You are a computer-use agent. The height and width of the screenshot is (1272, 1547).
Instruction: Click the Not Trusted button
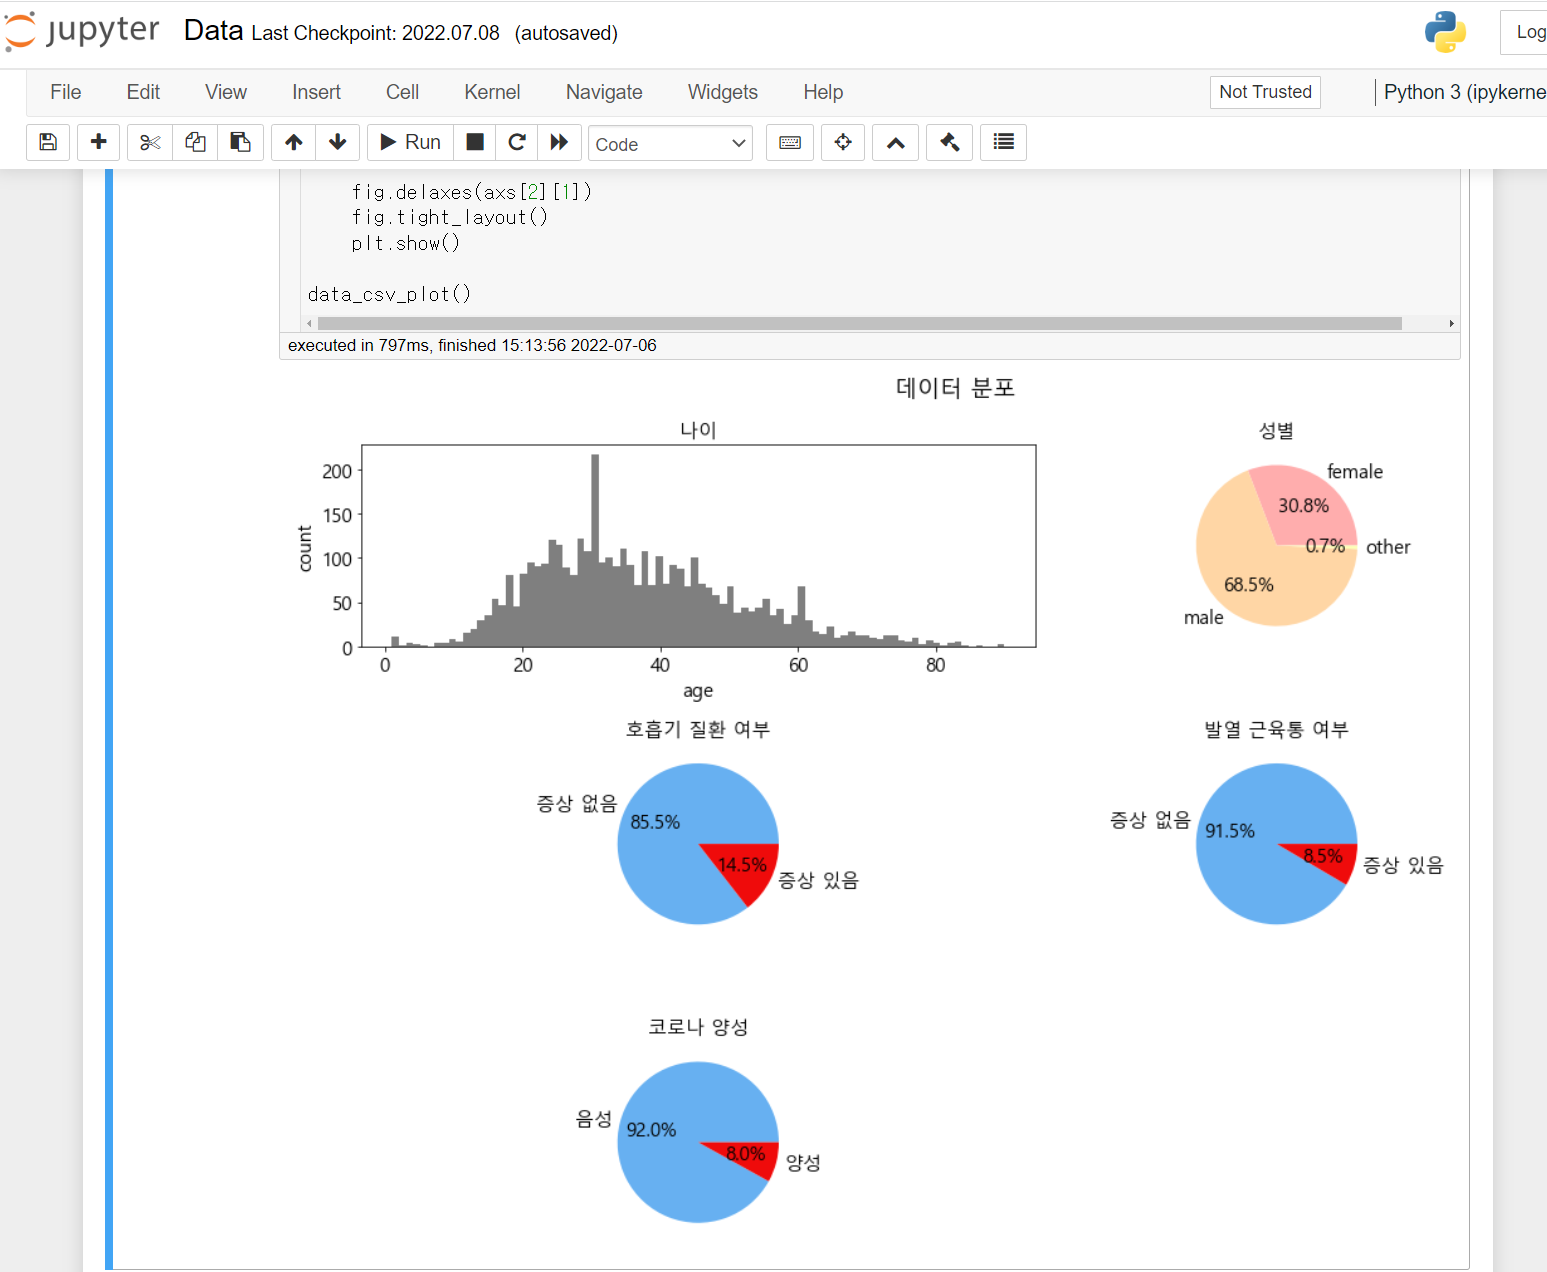1264,92
